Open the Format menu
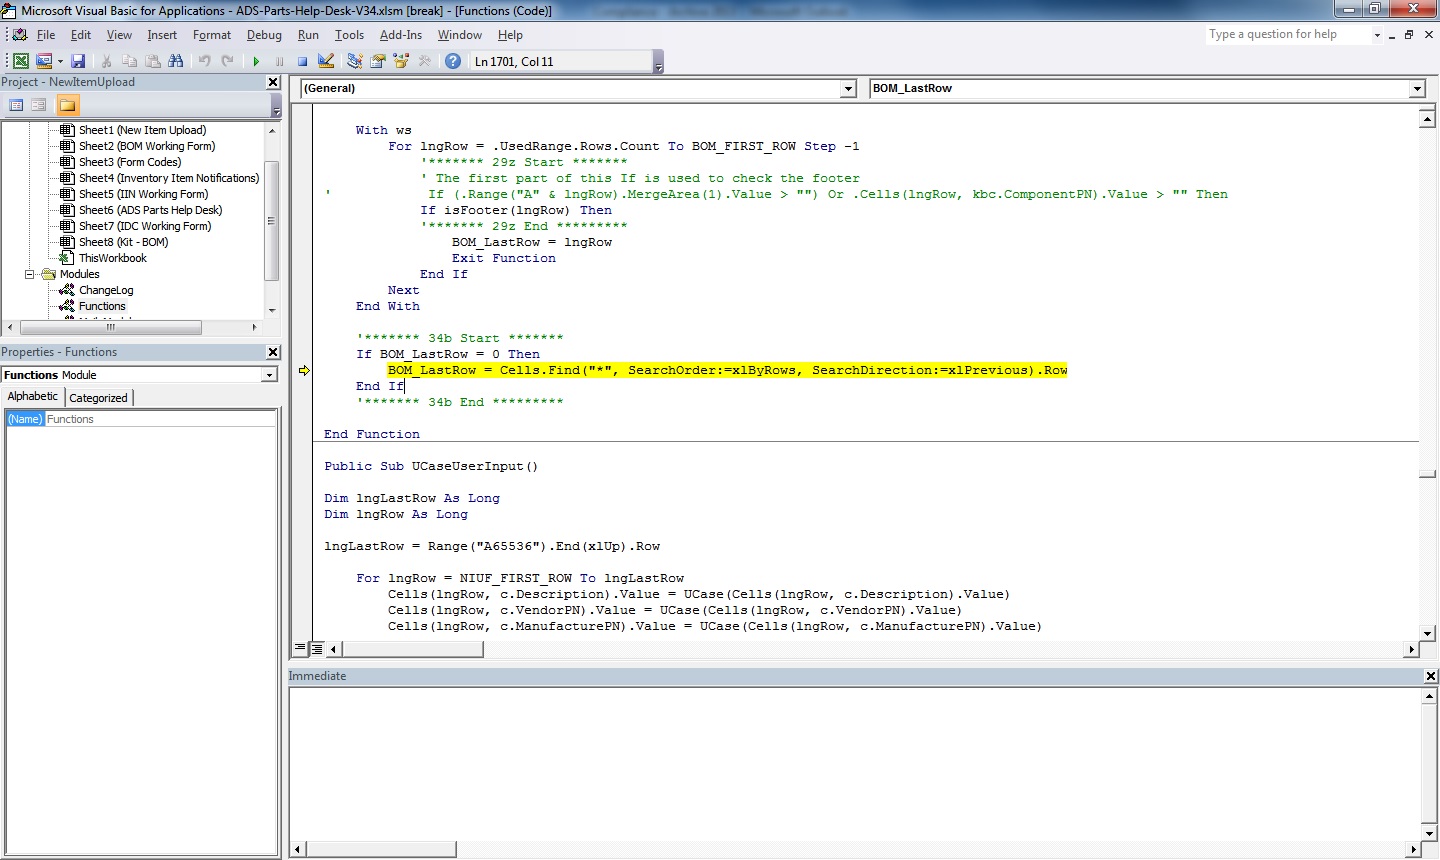 pos(212,35)
